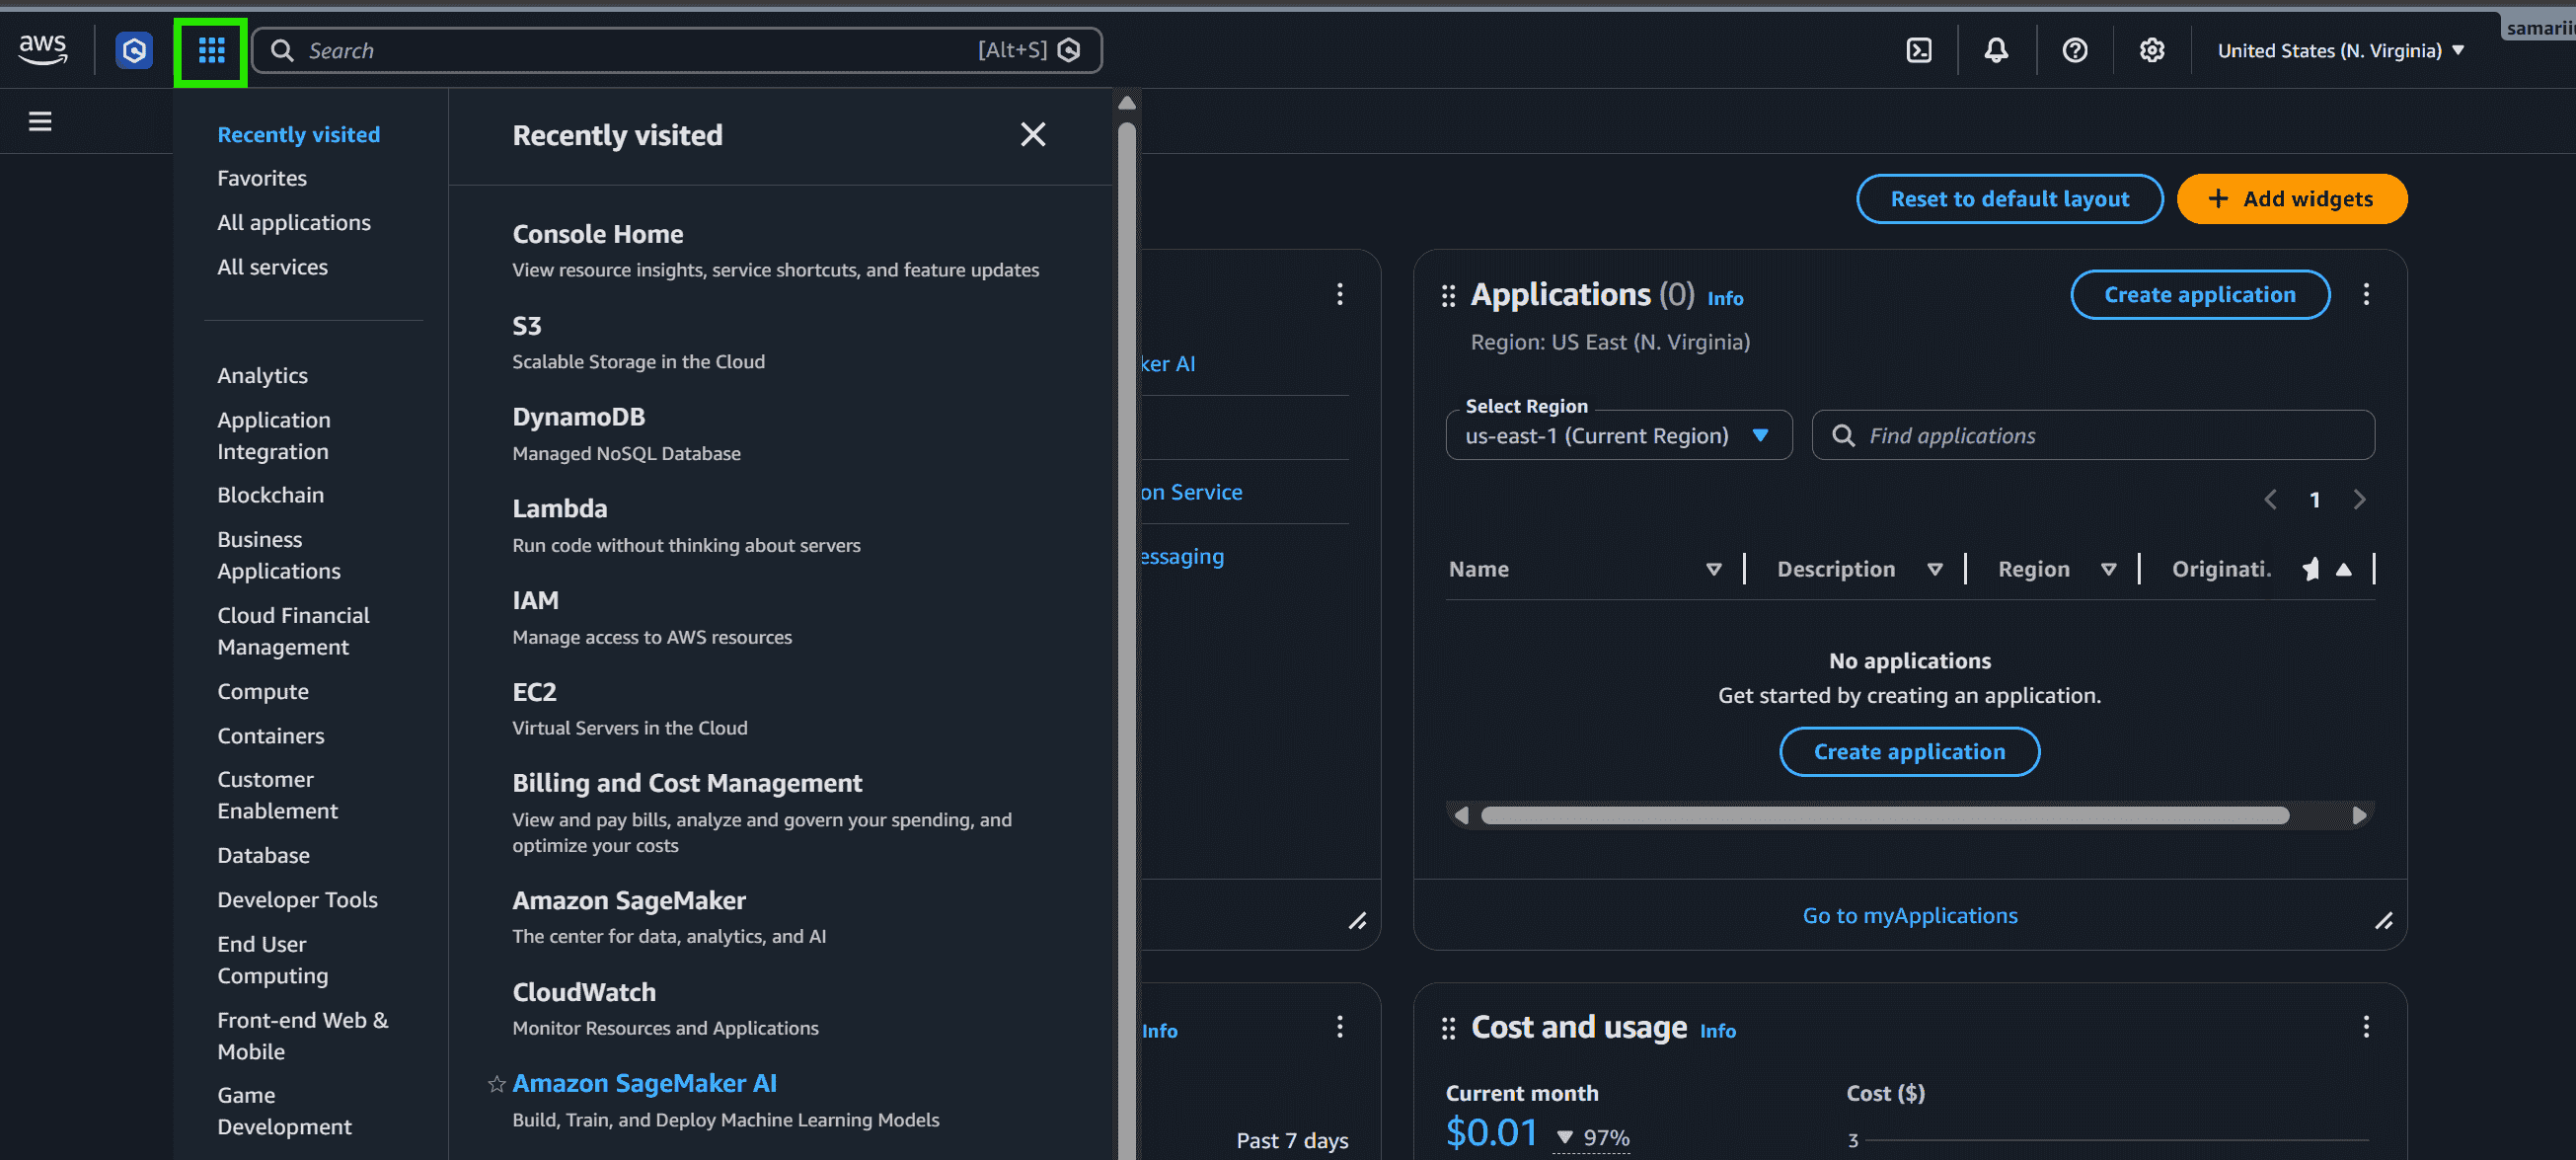Open EC2 service
The width and height of the screenshot is (2576, 1160).
[534, 692]
